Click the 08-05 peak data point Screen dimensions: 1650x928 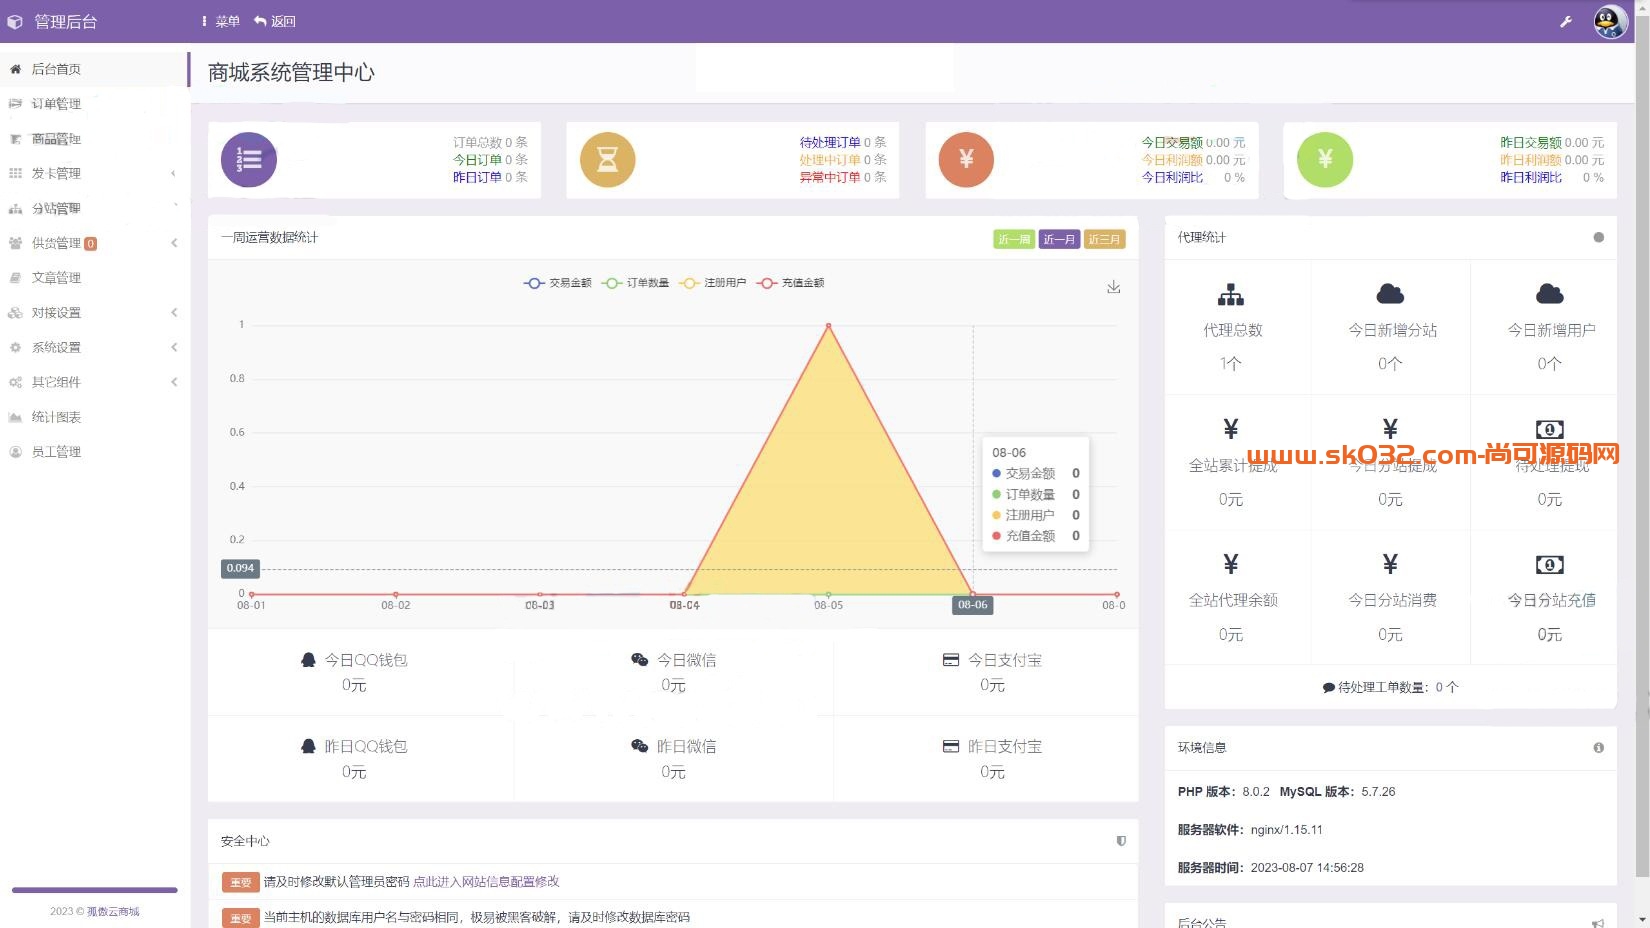828,325
